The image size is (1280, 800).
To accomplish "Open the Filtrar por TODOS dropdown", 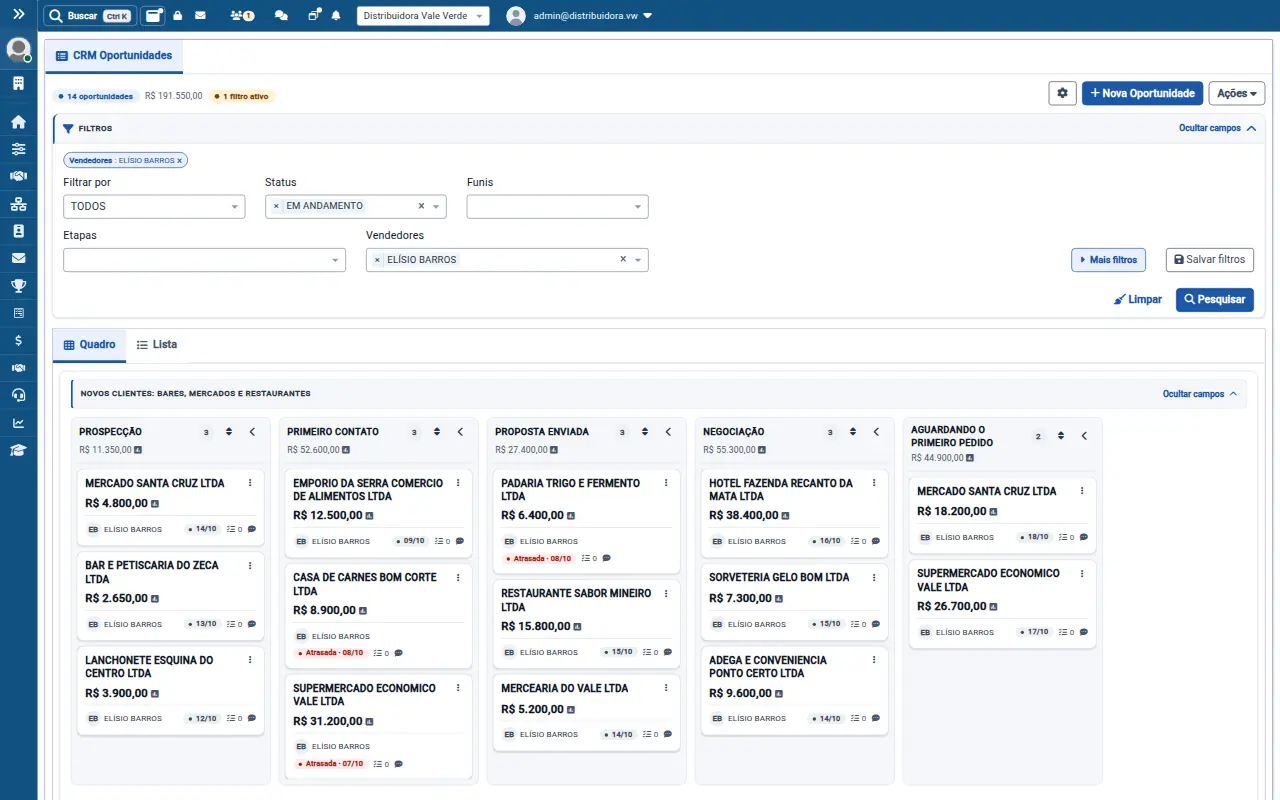I will pos(154,206).
